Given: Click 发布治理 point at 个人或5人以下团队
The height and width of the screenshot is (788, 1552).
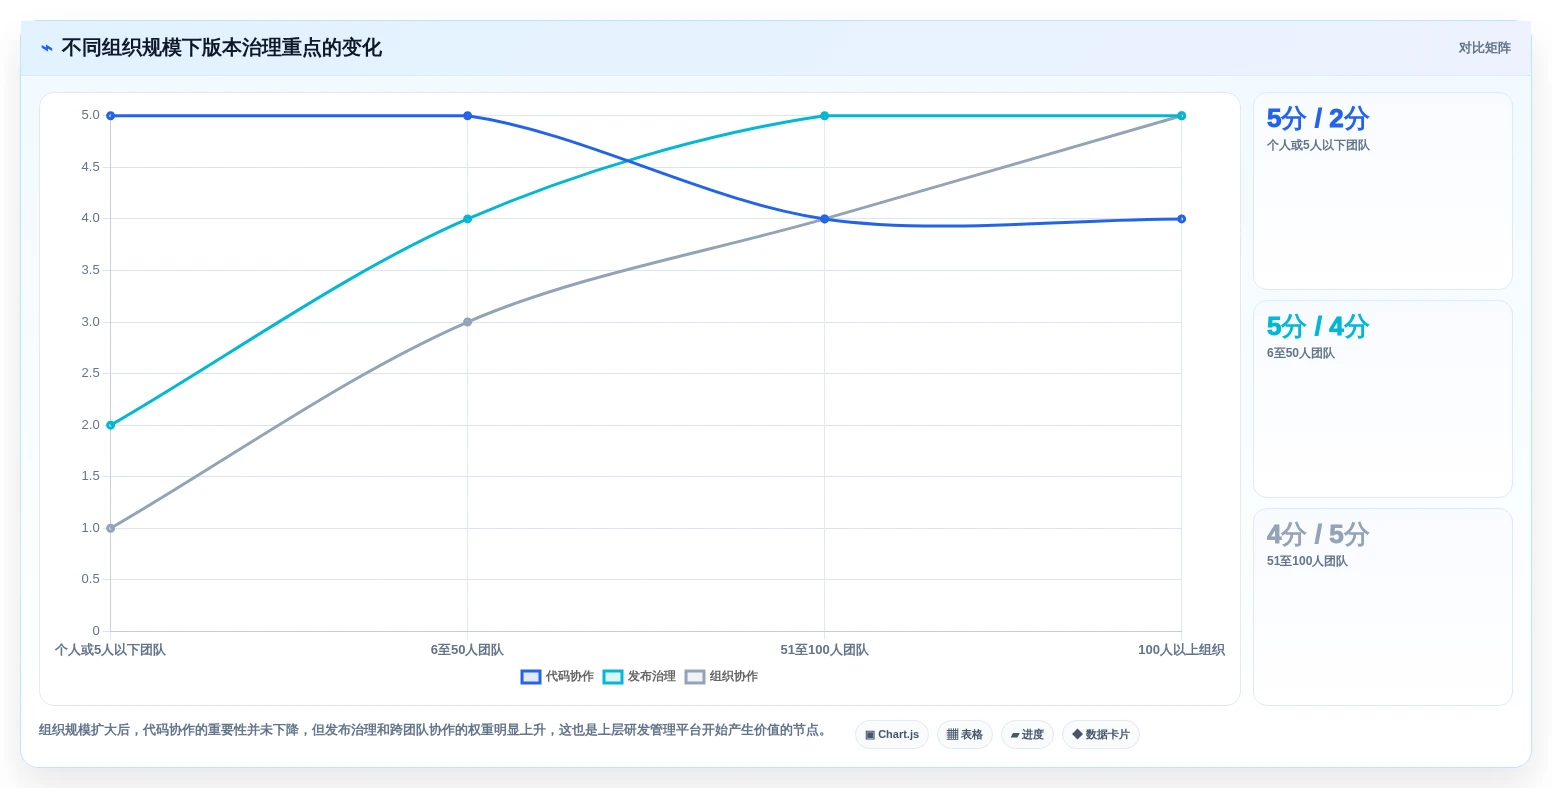Looking at the screenshot, I should [110, 425].
